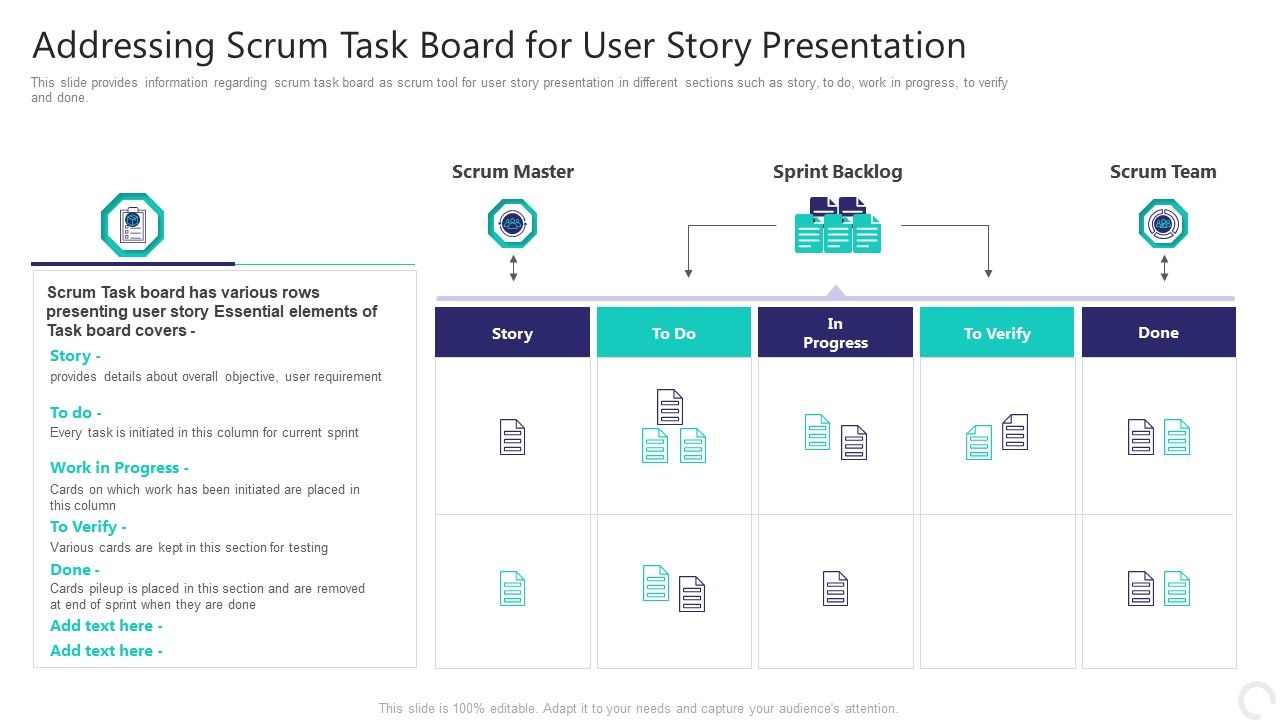
Task: Select the Done column header
Action: [x=1159, y=332]
